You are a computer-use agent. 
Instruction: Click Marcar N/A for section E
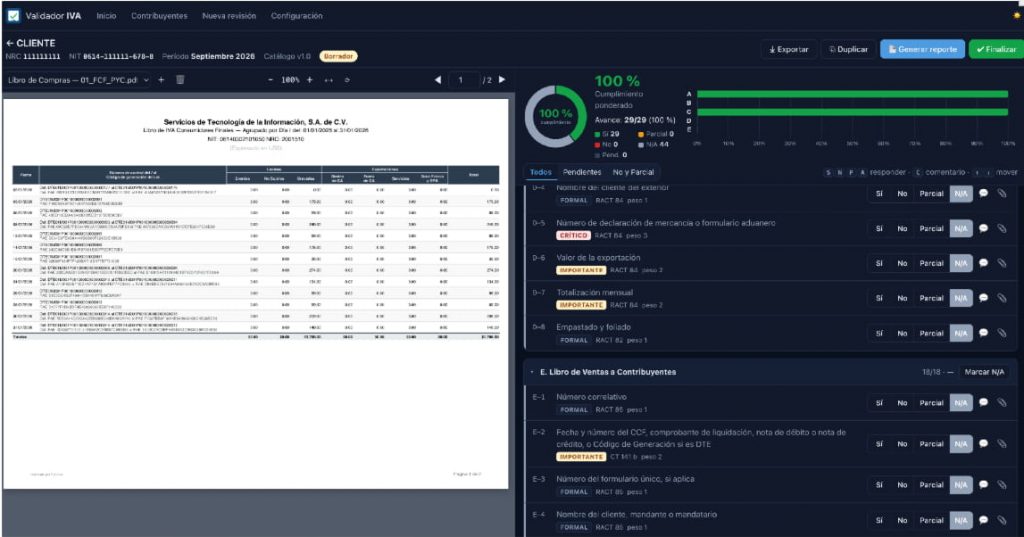(x=984, y=372)
